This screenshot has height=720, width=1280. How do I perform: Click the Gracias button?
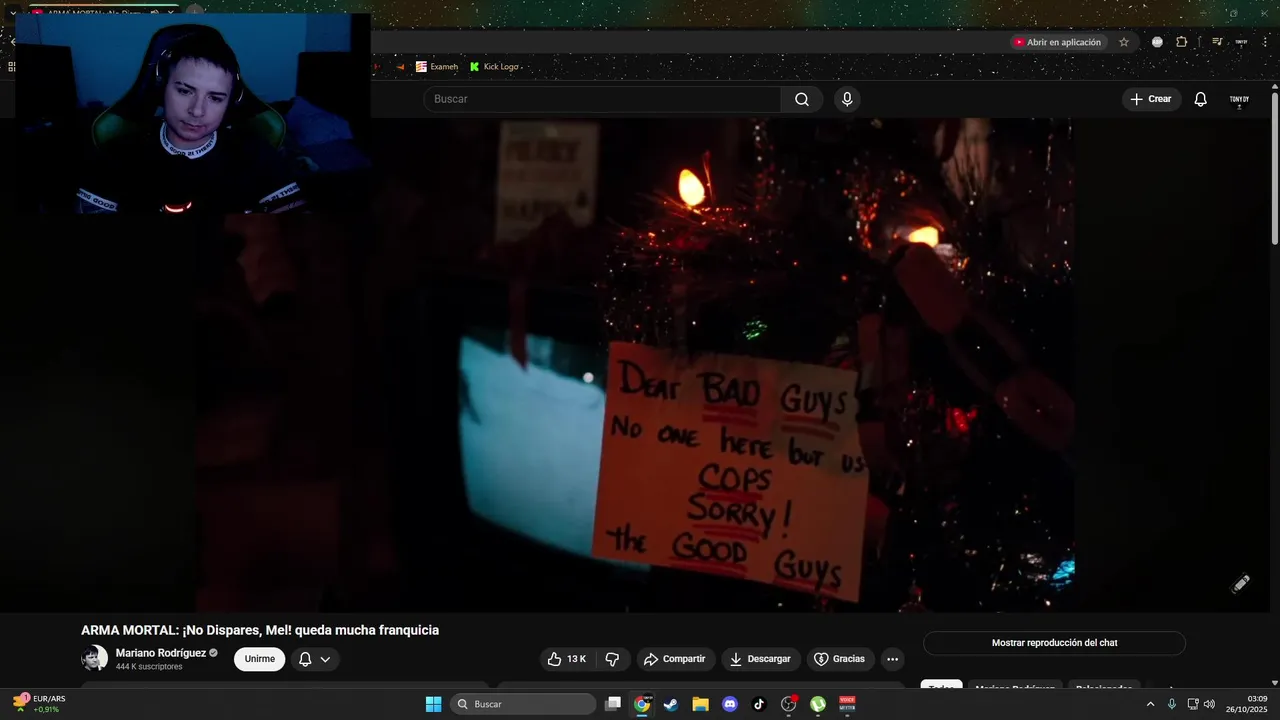coord(839,659)
